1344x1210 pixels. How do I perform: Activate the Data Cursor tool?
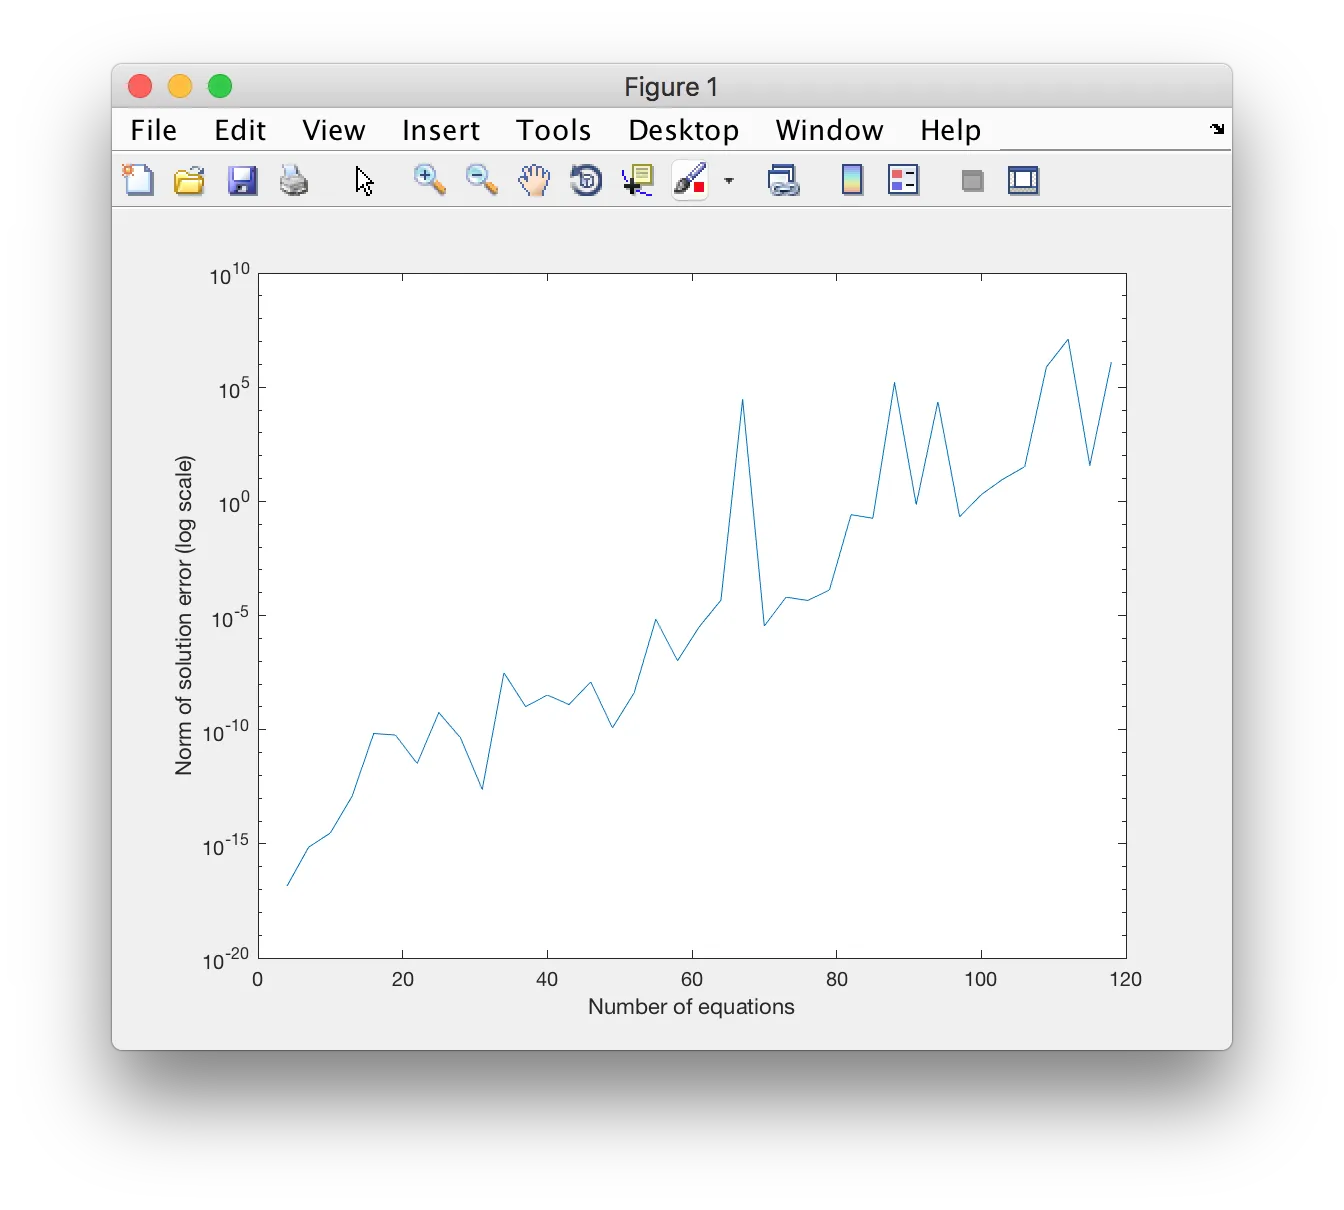[x=637, y=180]
